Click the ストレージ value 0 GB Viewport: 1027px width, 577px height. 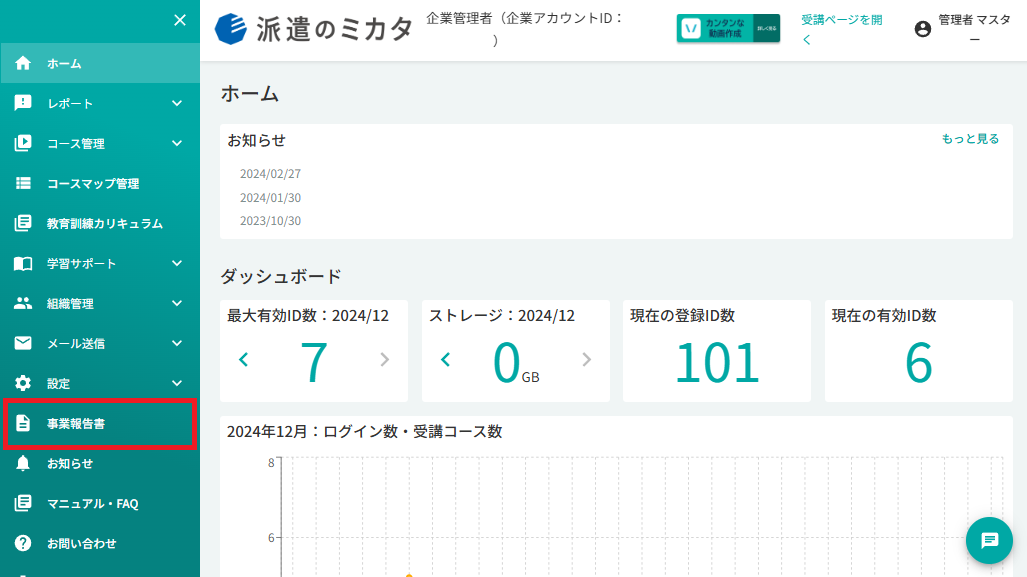(515, 362)
